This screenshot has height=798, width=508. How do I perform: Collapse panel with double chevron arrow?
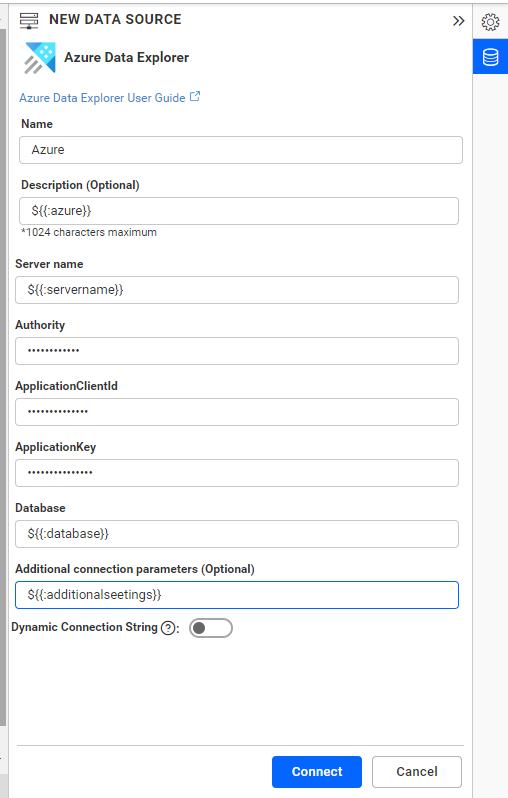[x=458, y=21]
